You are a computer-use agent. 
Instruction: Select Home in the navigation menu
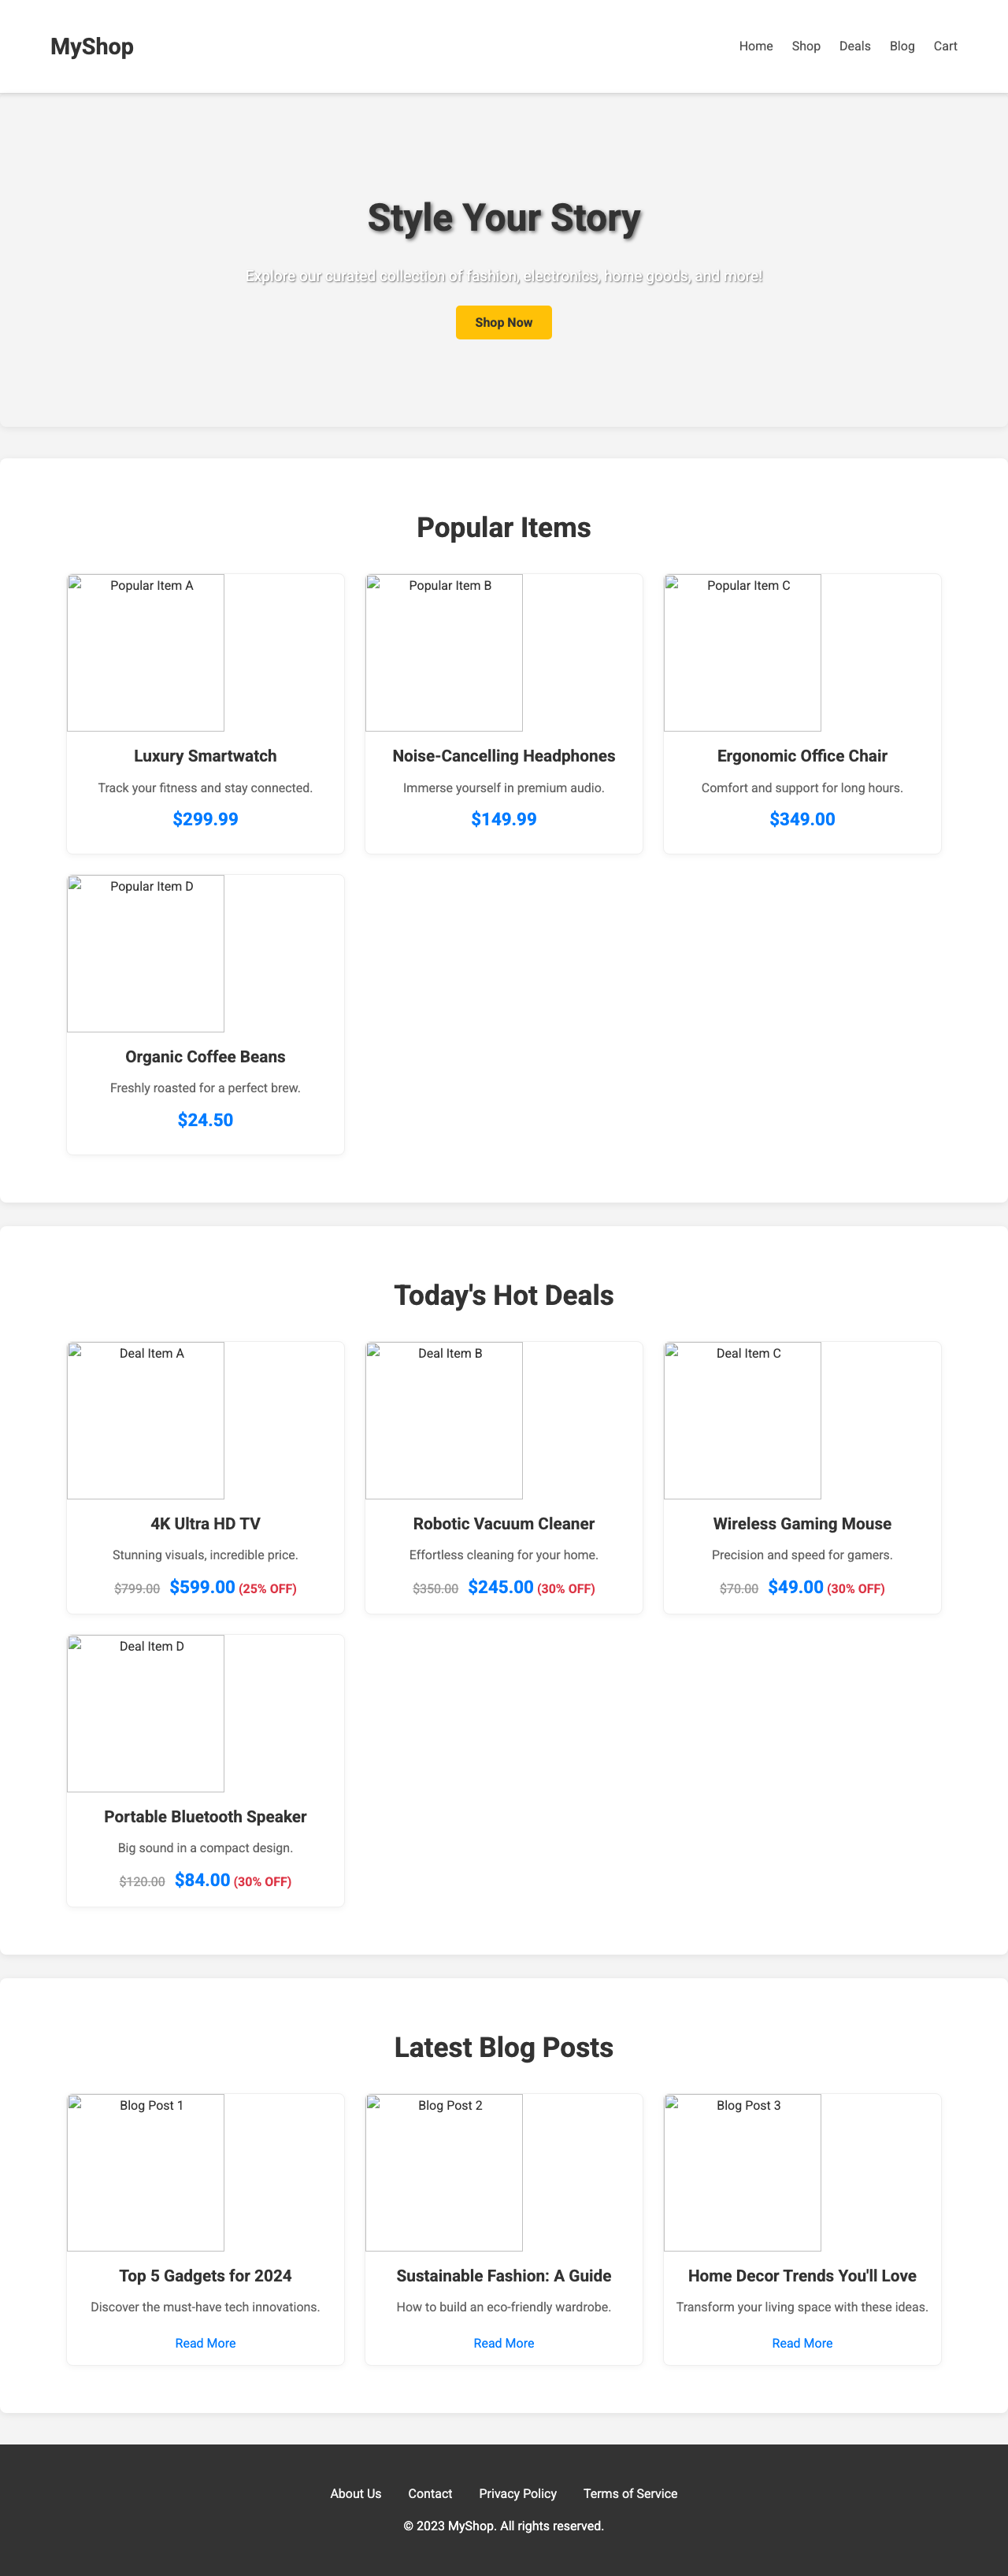(755, 46)
